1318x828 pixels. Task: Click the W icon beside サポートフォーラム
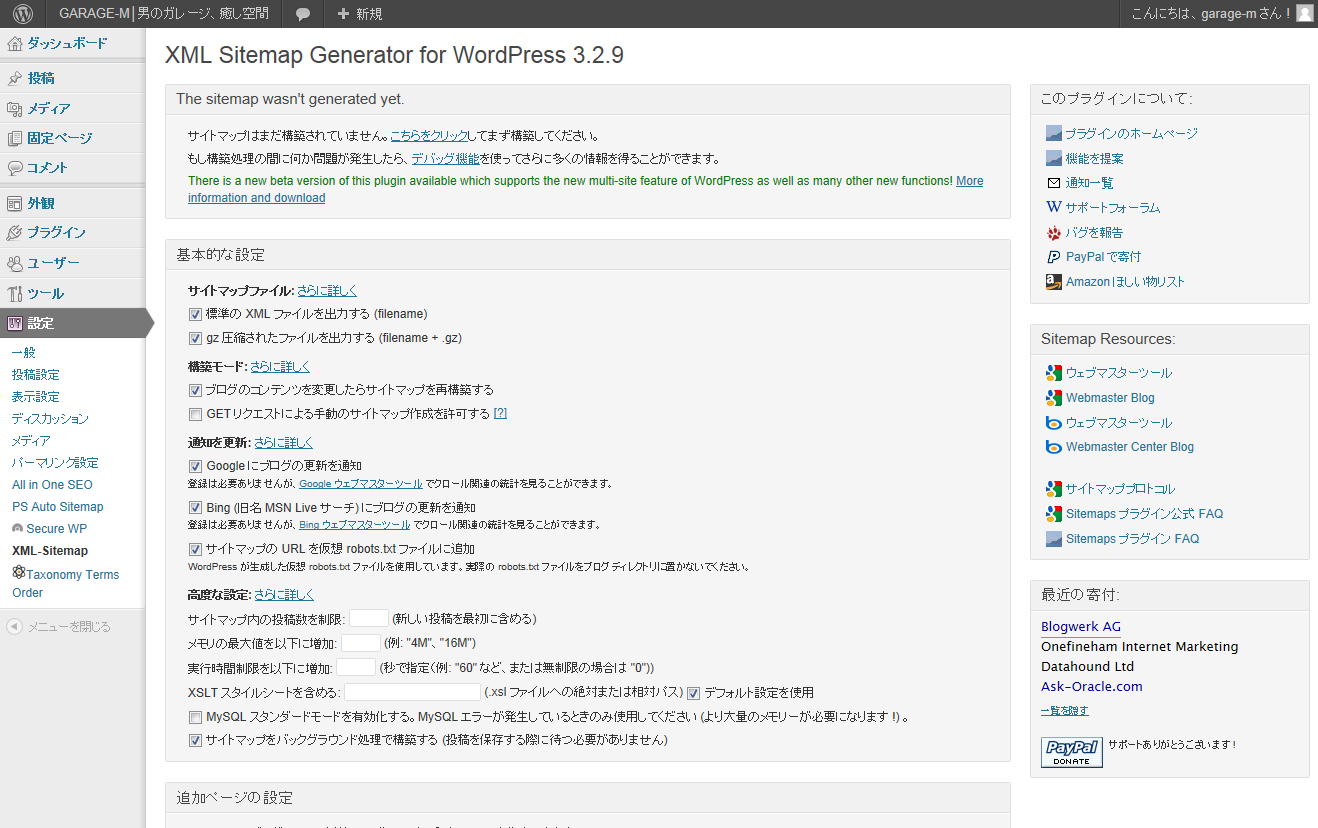(1054, 207)
